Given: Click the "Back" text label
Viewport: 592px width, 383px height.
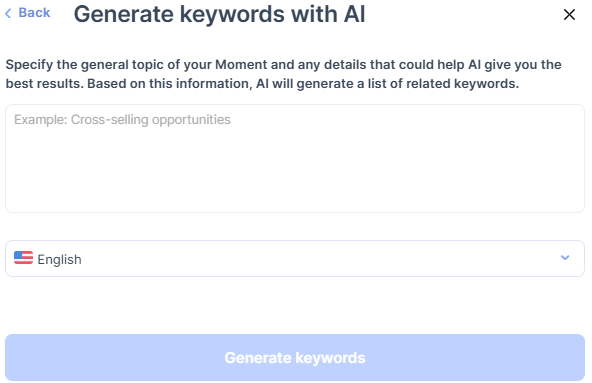Looking at the screenshot, I should coord(34,13).
